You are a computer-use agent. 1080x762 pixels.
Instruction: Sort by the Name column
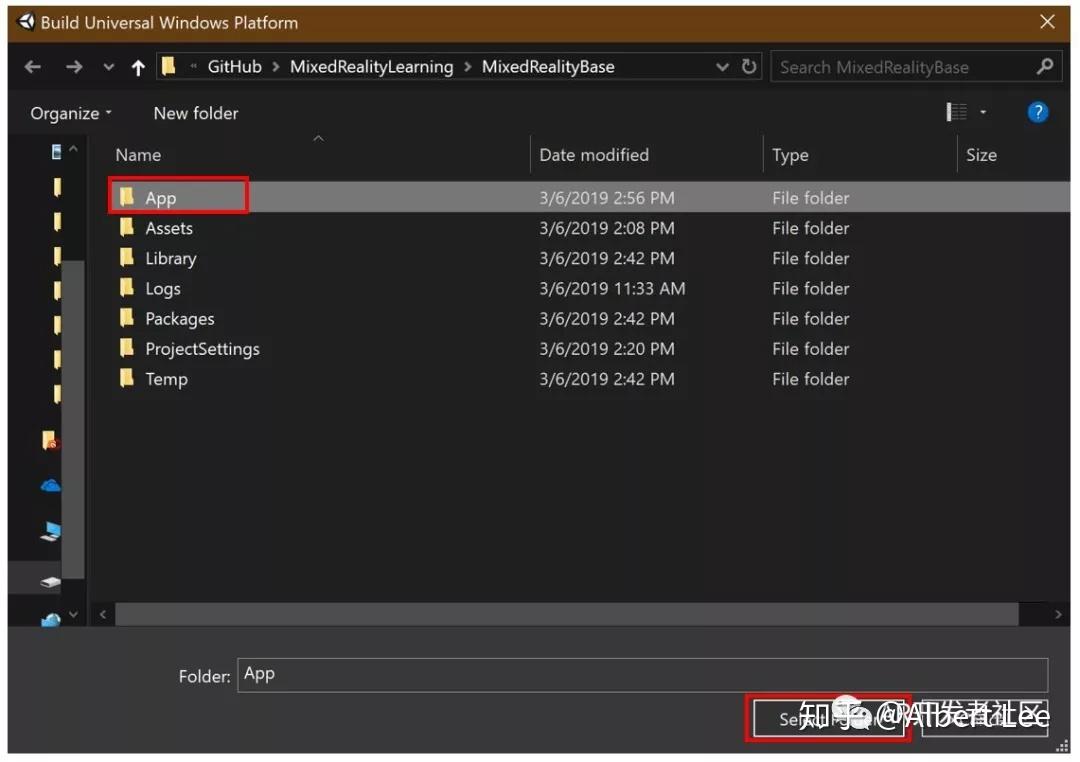(138, 155)
